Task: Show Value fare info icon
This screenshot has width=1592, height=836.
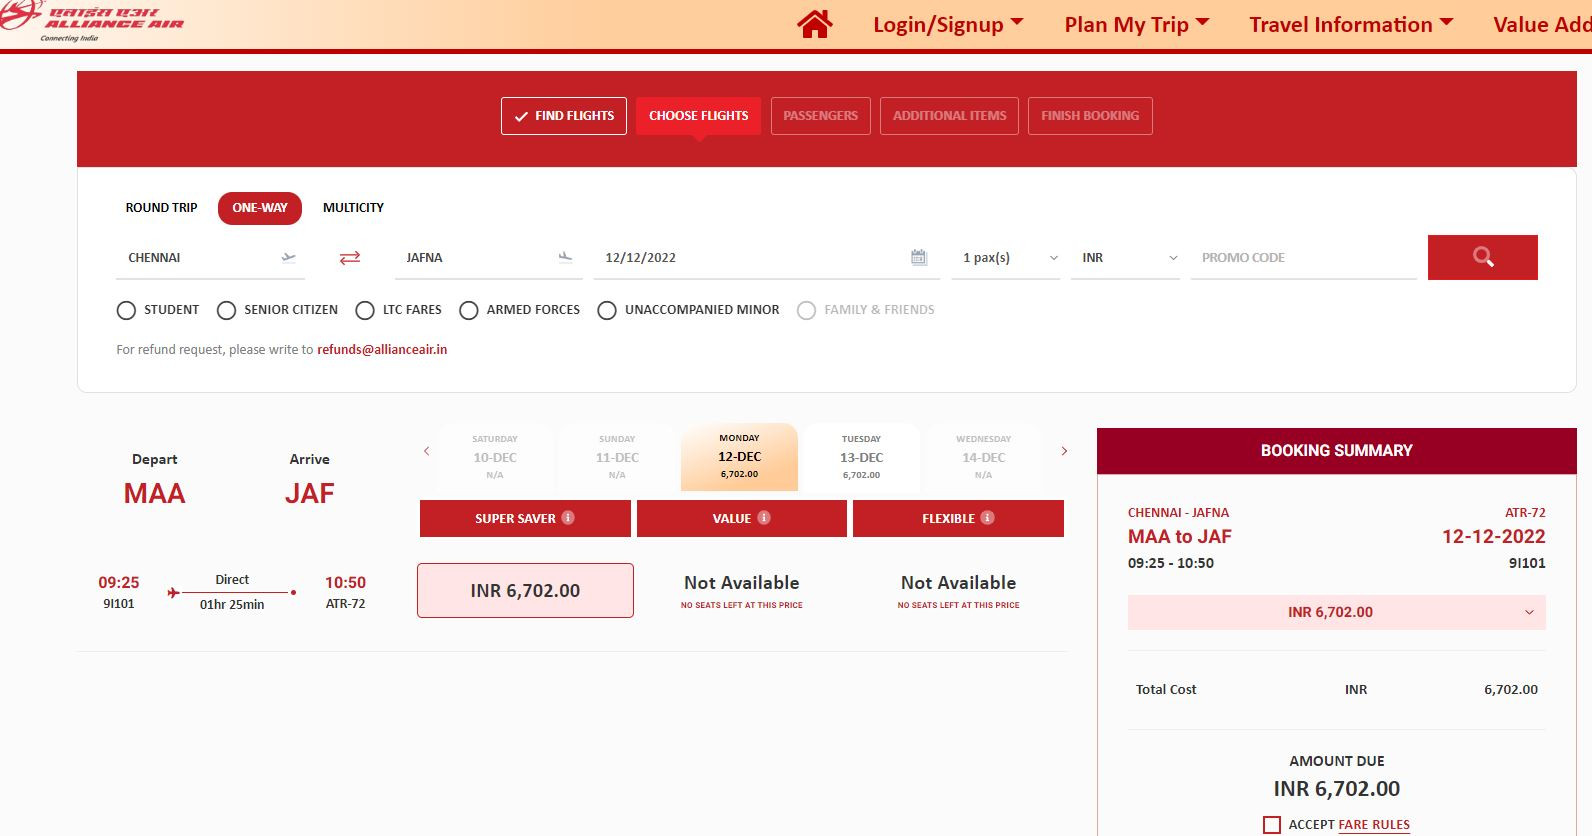Action: pyautogui.click(x=764, y=518)
